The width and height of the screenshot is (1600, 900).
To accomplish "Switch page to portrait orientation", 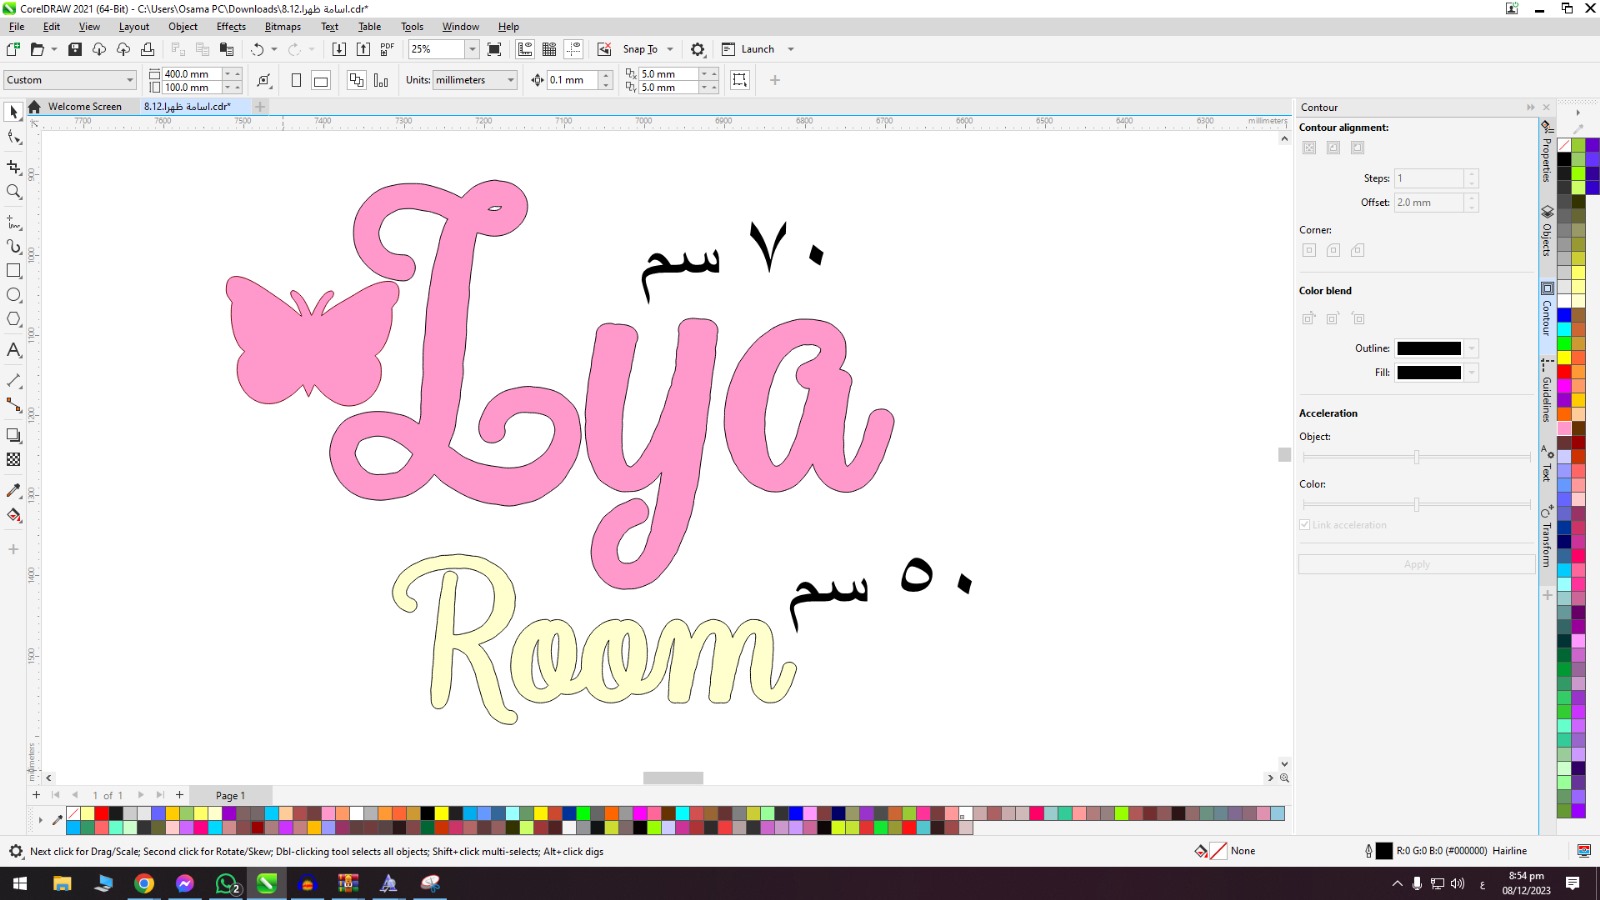I will [x=296, y=81].
